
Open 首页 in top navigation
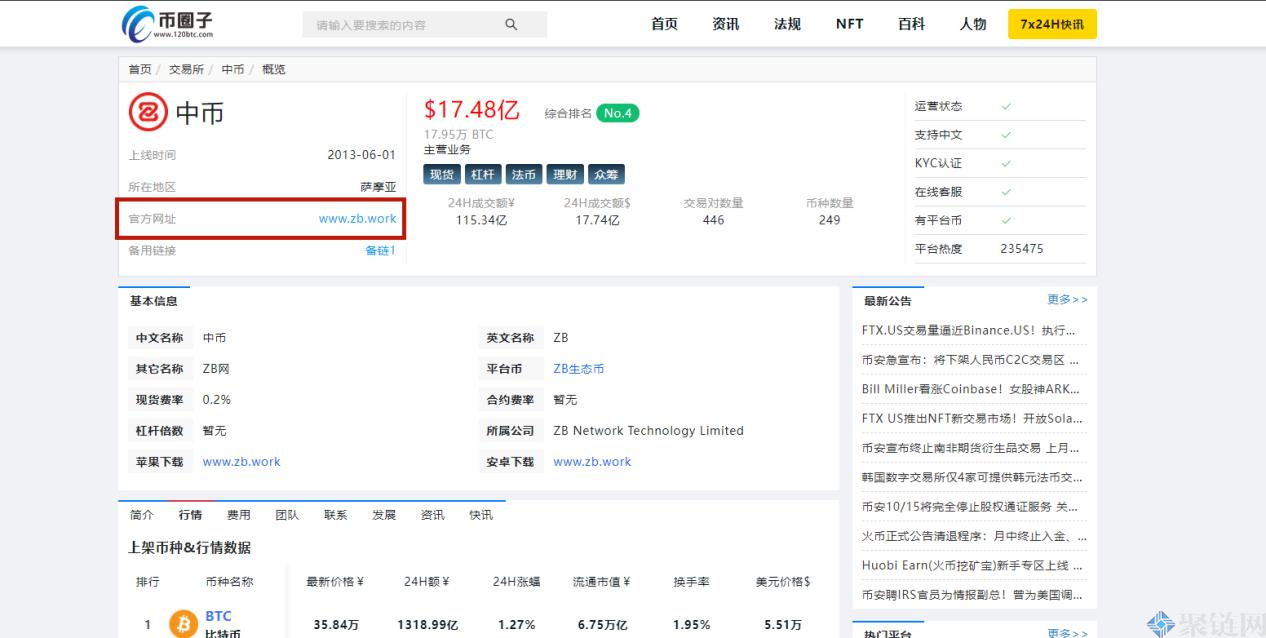coord(664,24)
